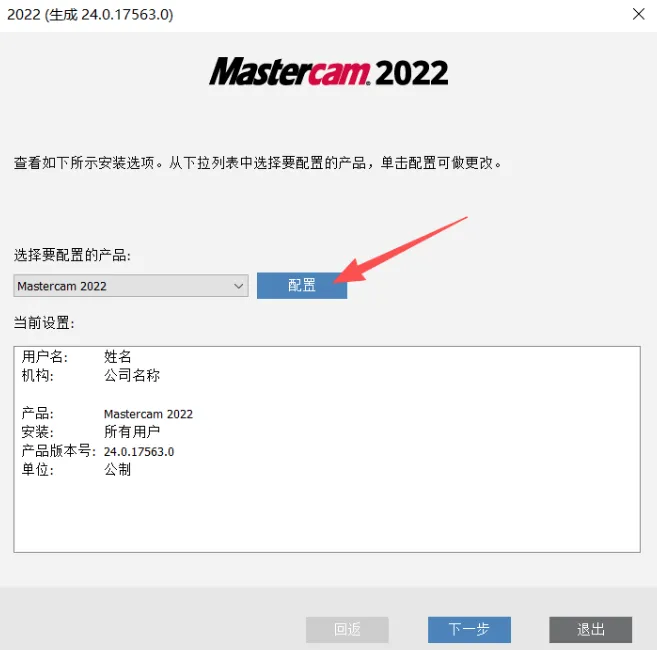Viewport: 657px width, 650px height.
Task: Open the Mastercam 2022 product combo box
Action: [131, 286]
